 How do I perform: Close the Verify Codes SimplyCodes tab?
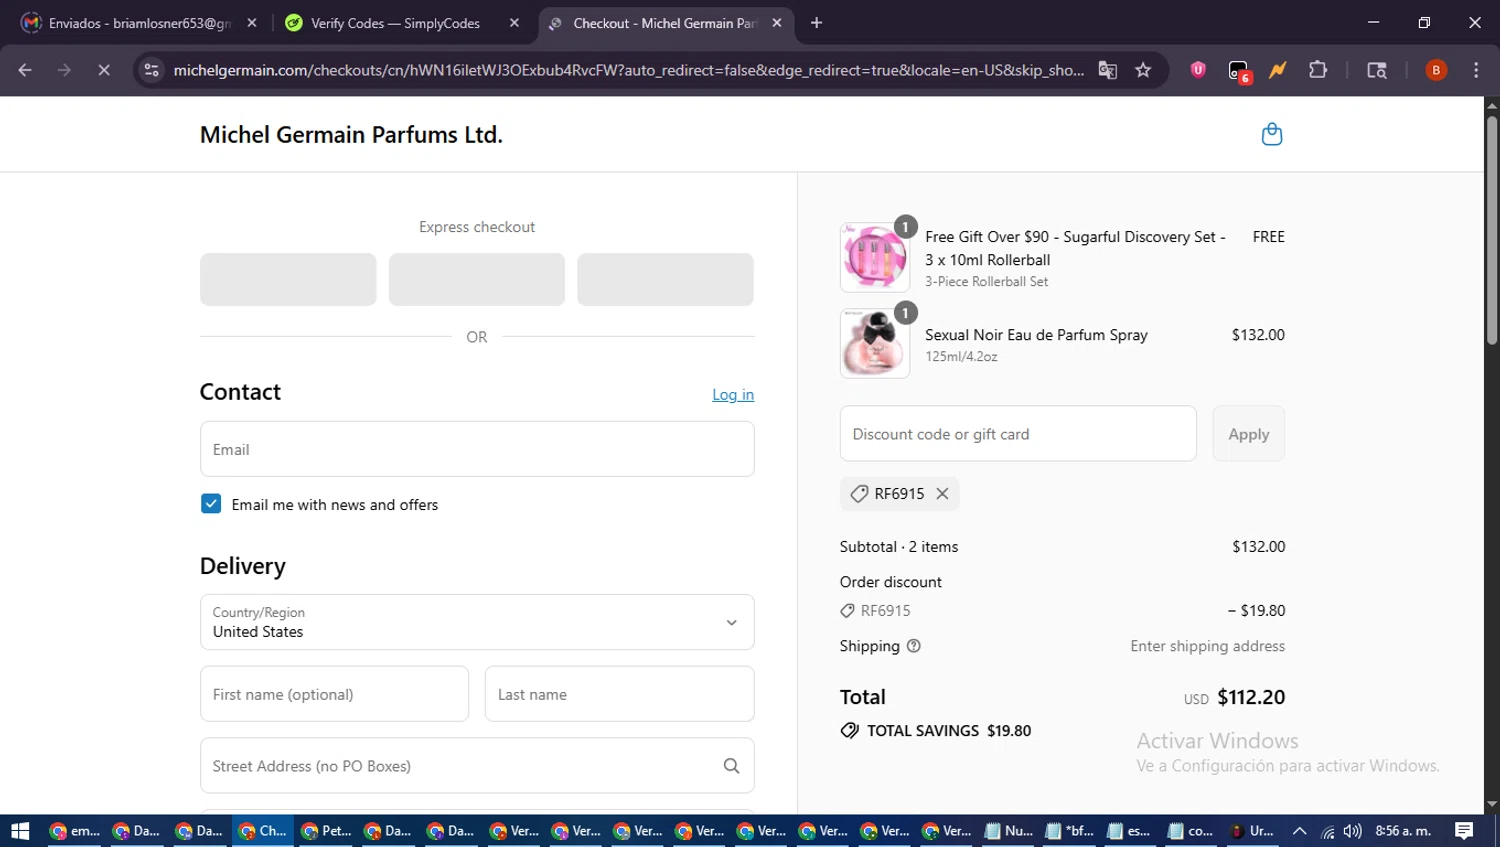[514, 23]
